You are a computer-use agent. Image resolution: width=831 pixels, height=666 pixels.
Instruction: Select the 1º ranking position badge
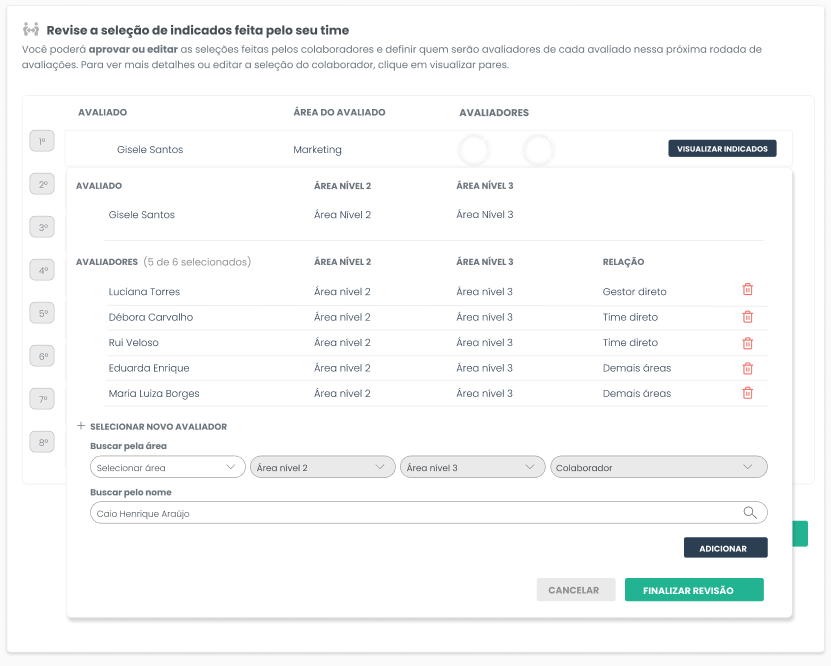click(x=42, y=142)
